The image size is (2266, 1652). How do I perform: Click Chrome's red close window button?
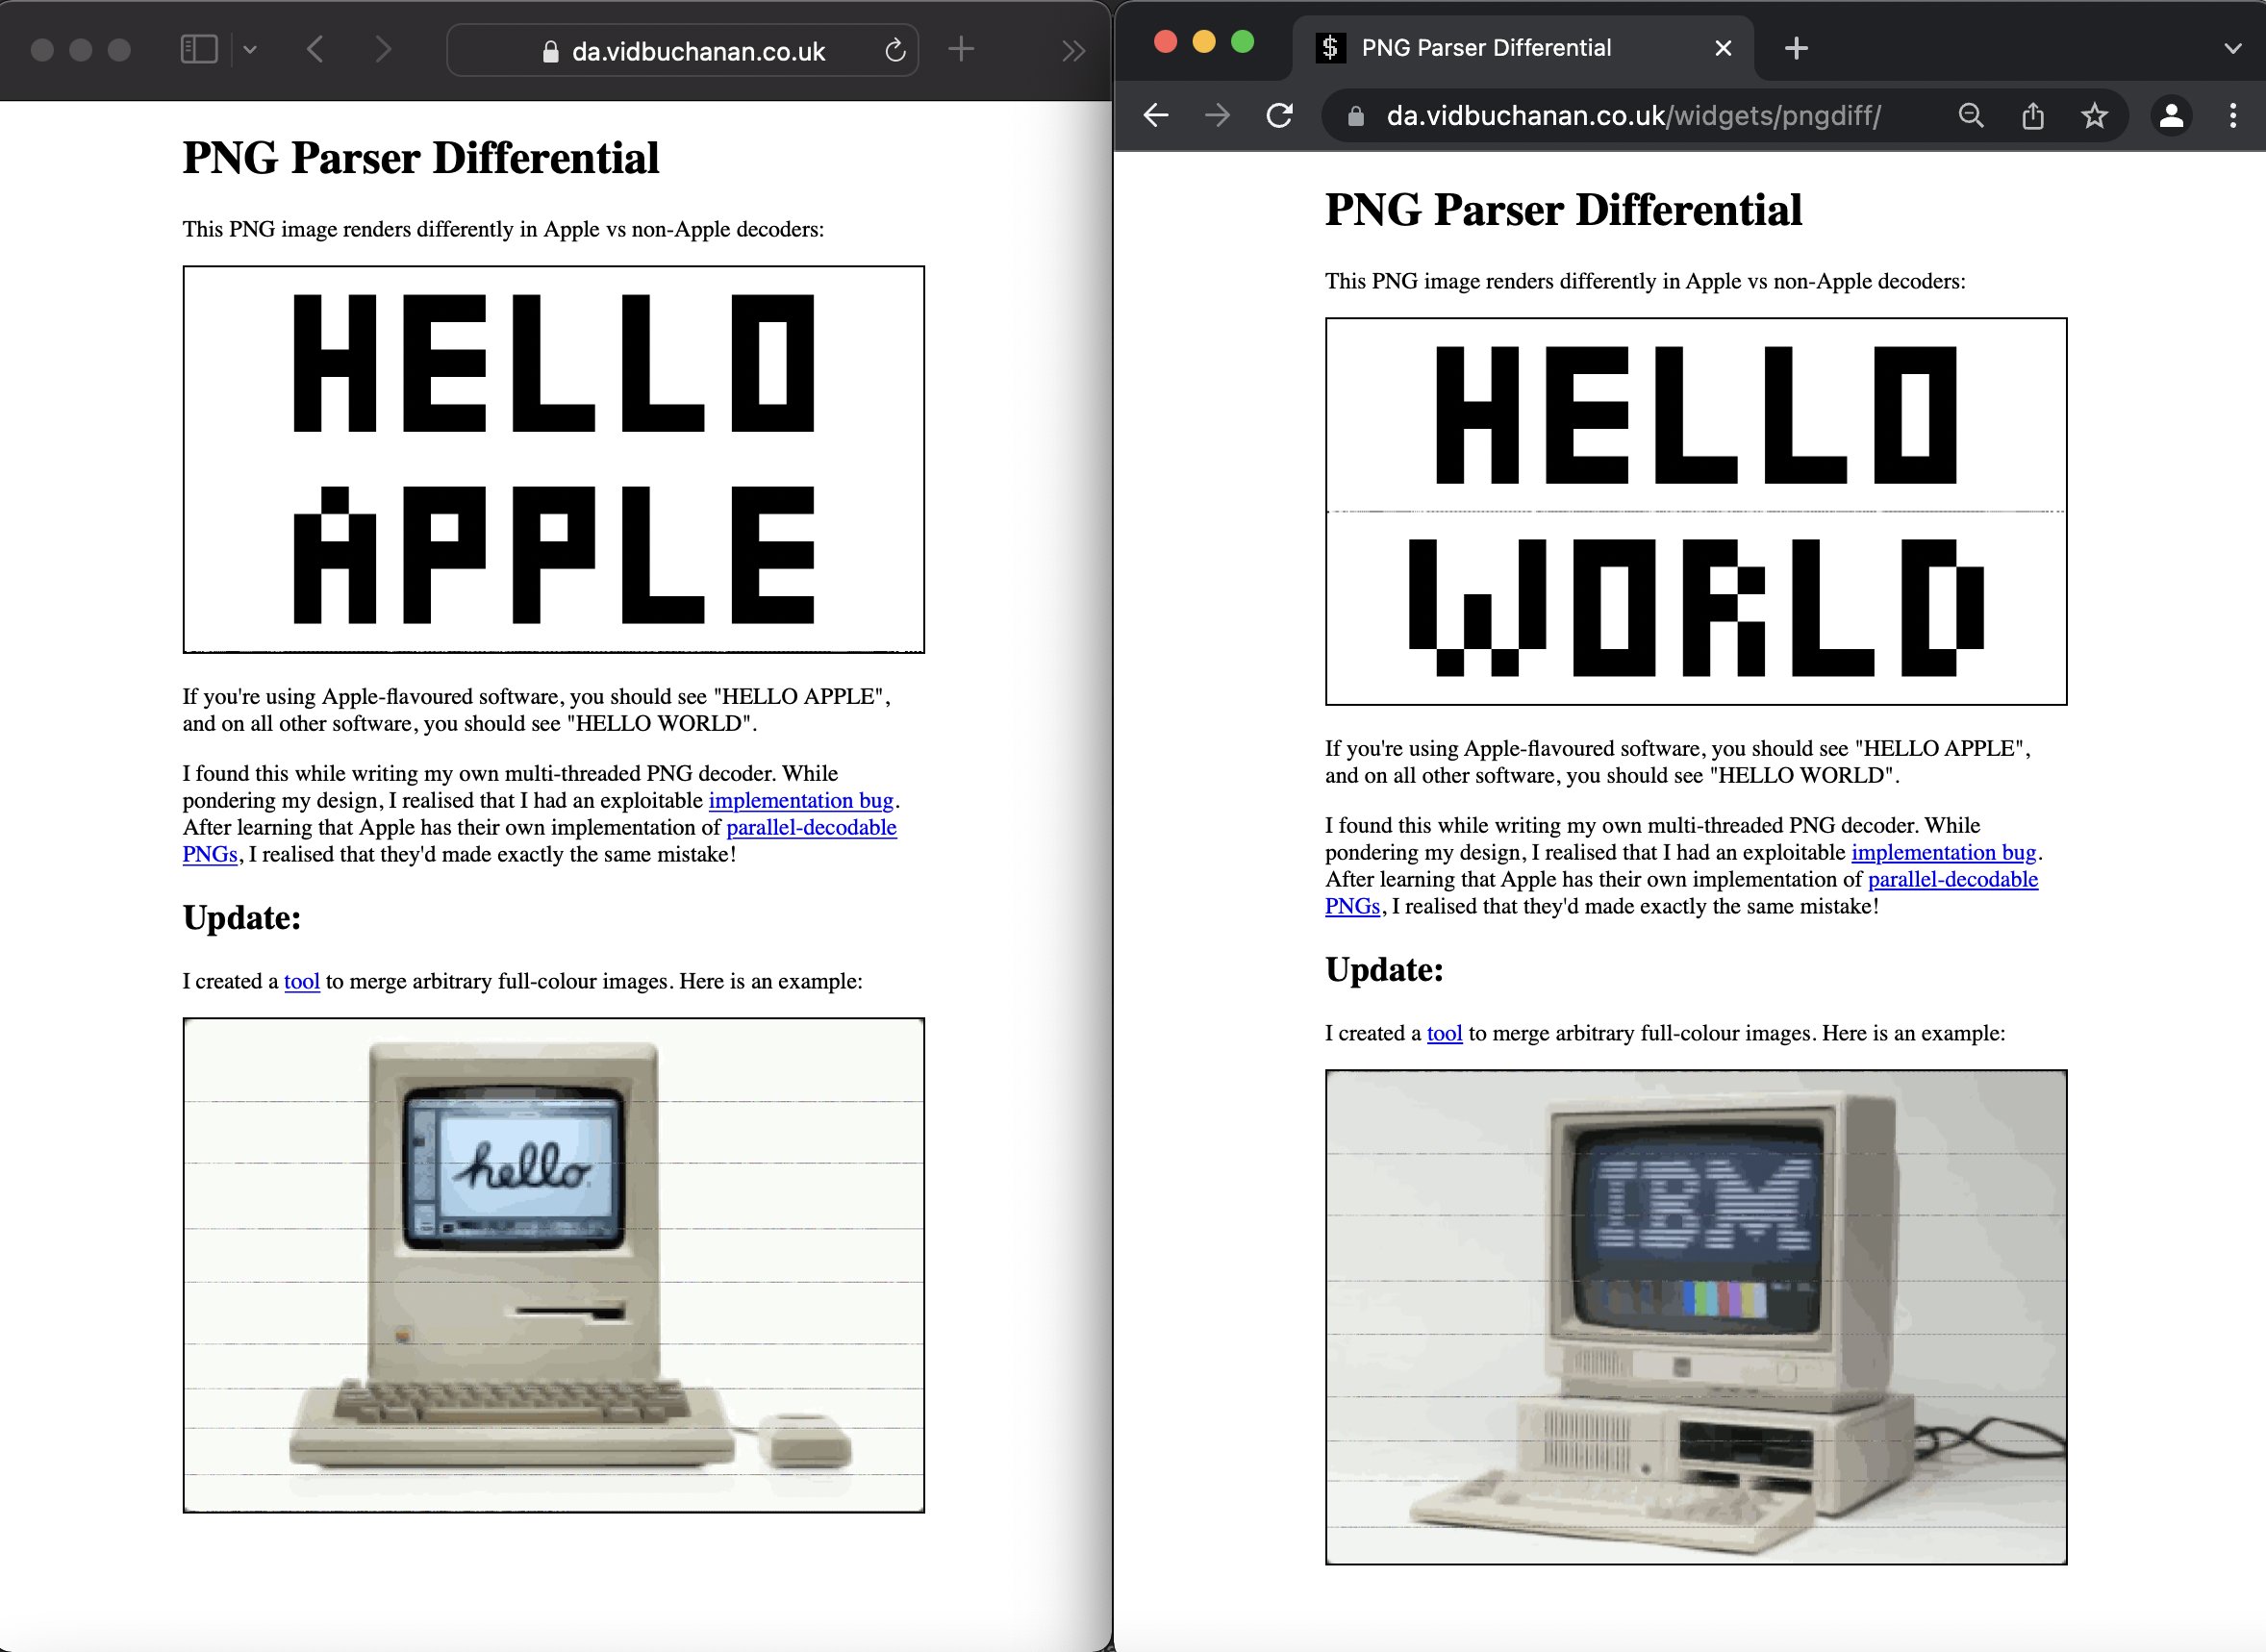[x=1165, y=41]
